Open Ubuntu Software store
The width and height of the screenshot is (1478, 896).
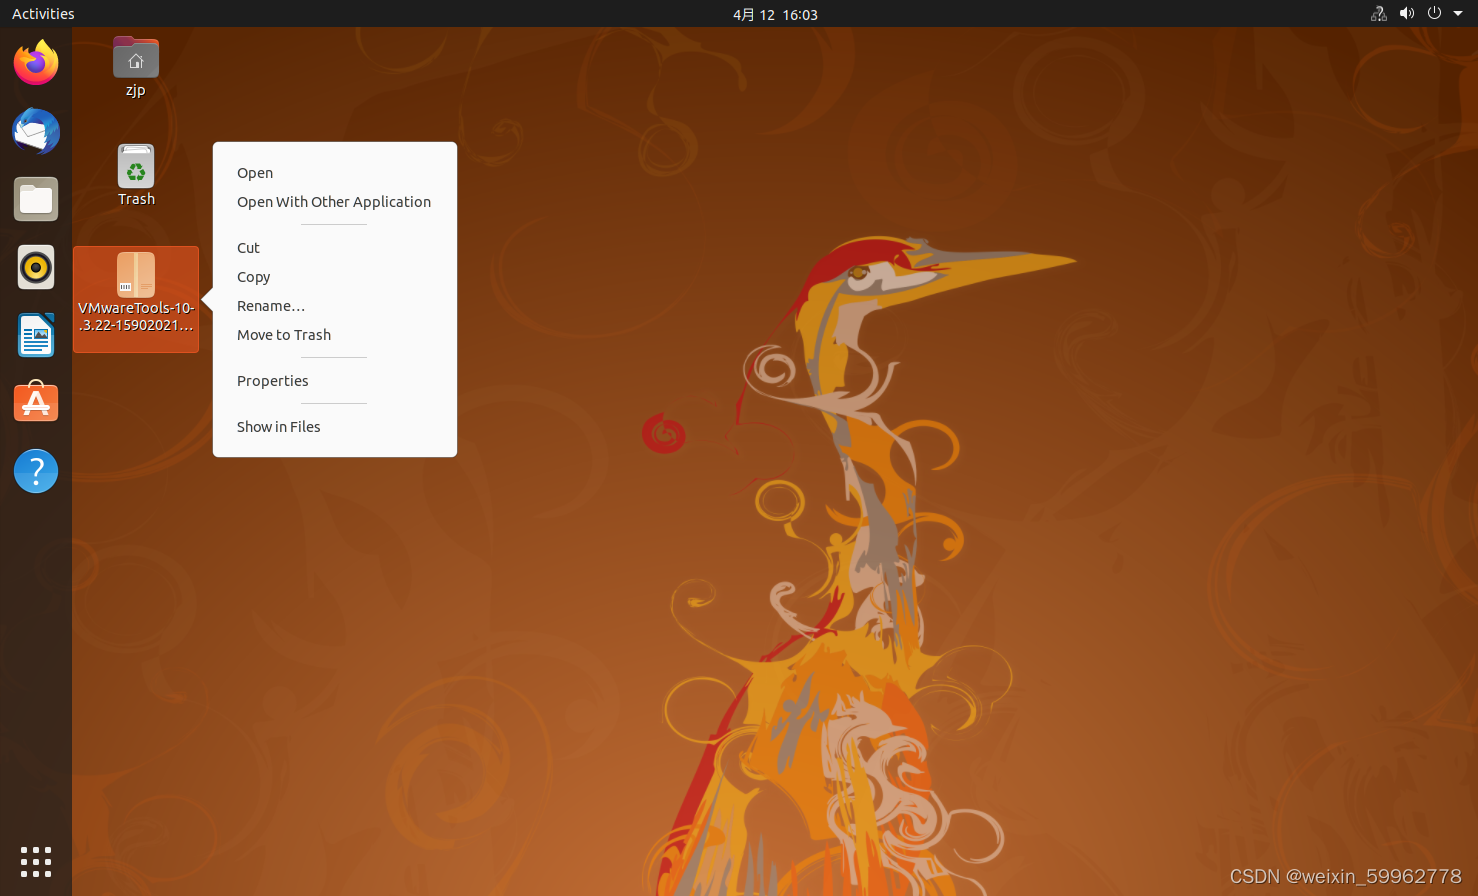36,403
